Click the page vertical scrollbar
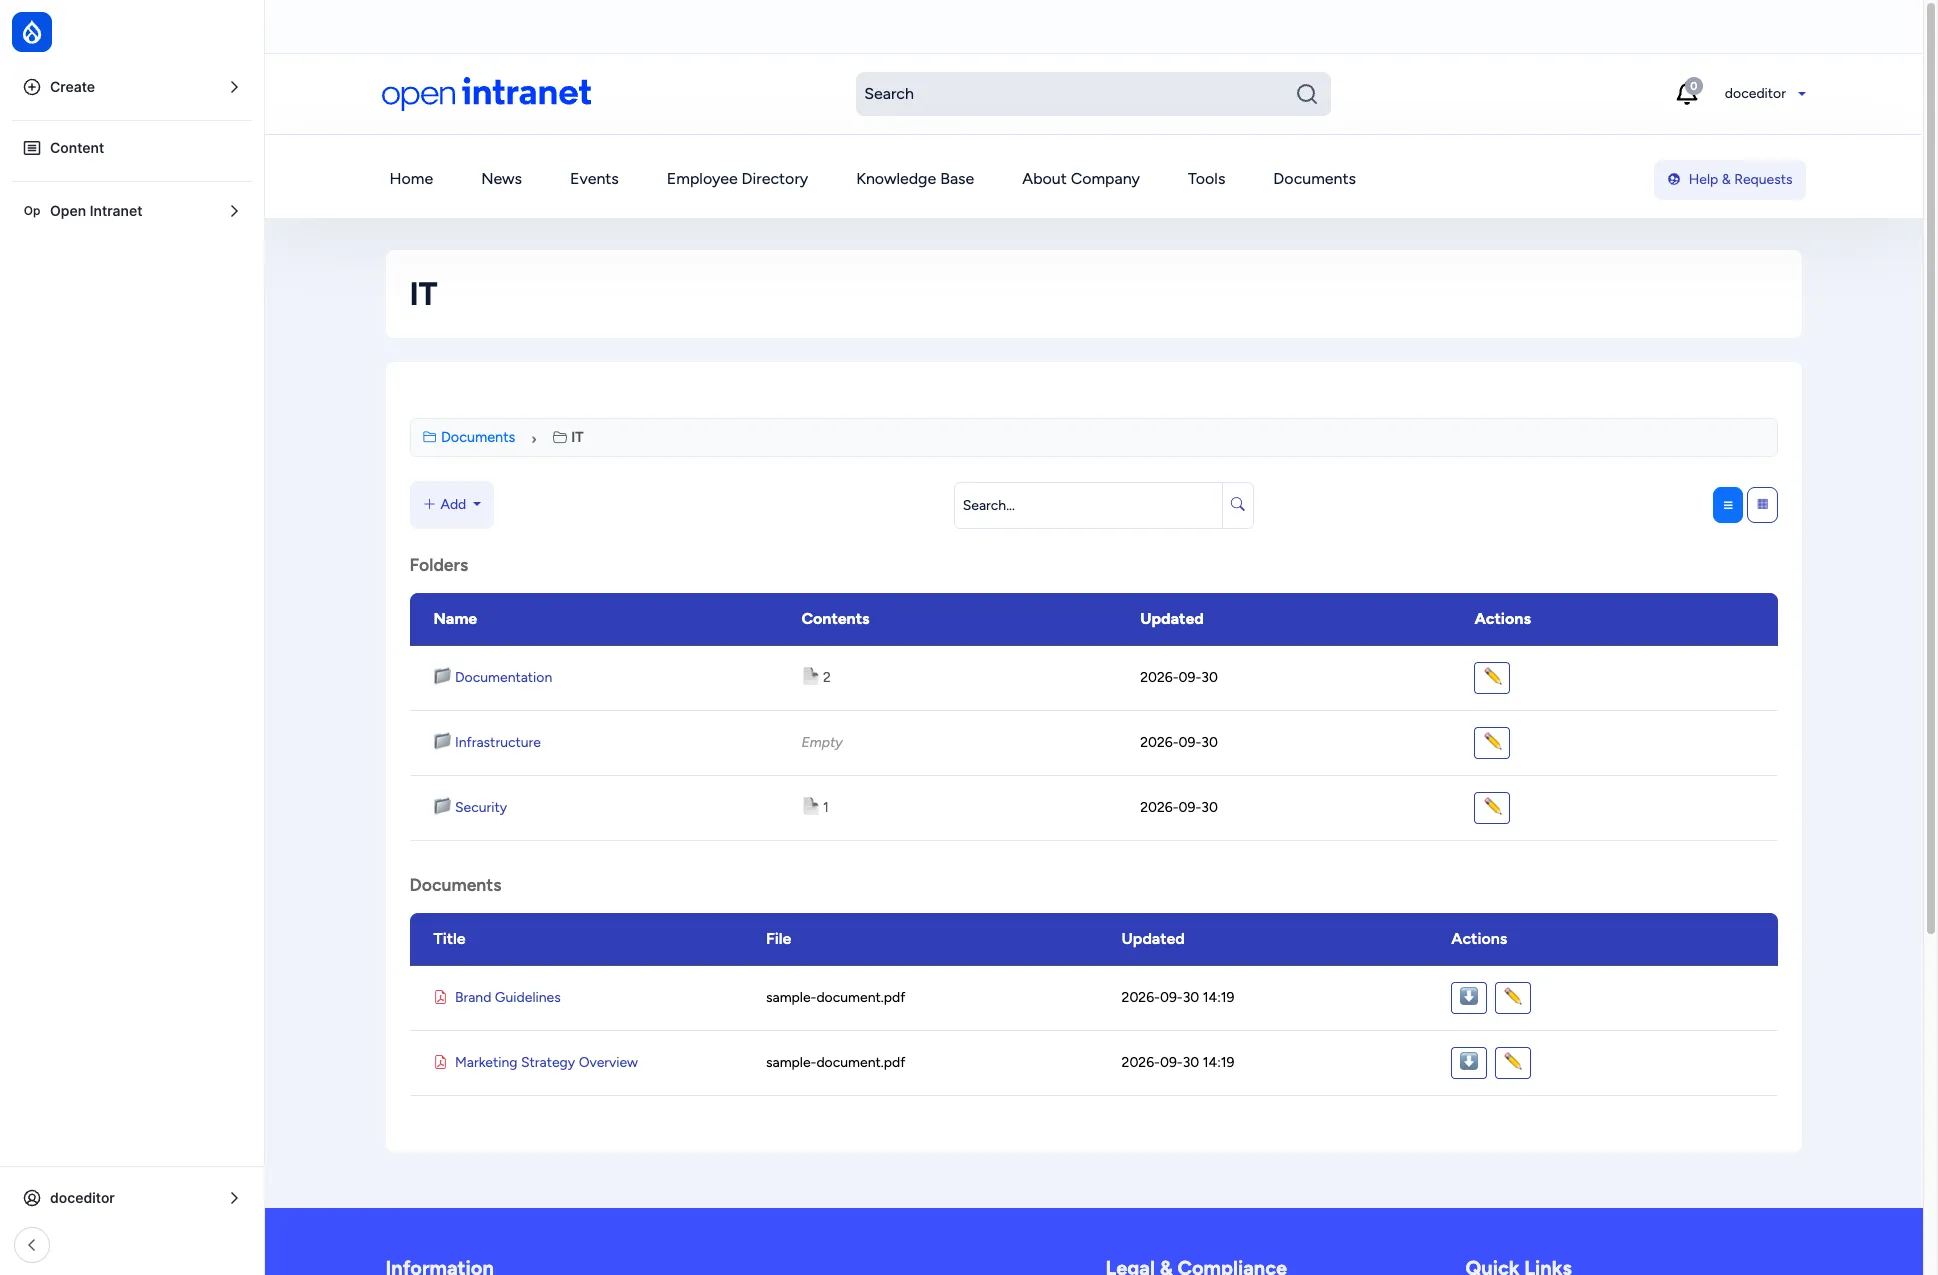1938x1275 pixels. coord(1931,468)
